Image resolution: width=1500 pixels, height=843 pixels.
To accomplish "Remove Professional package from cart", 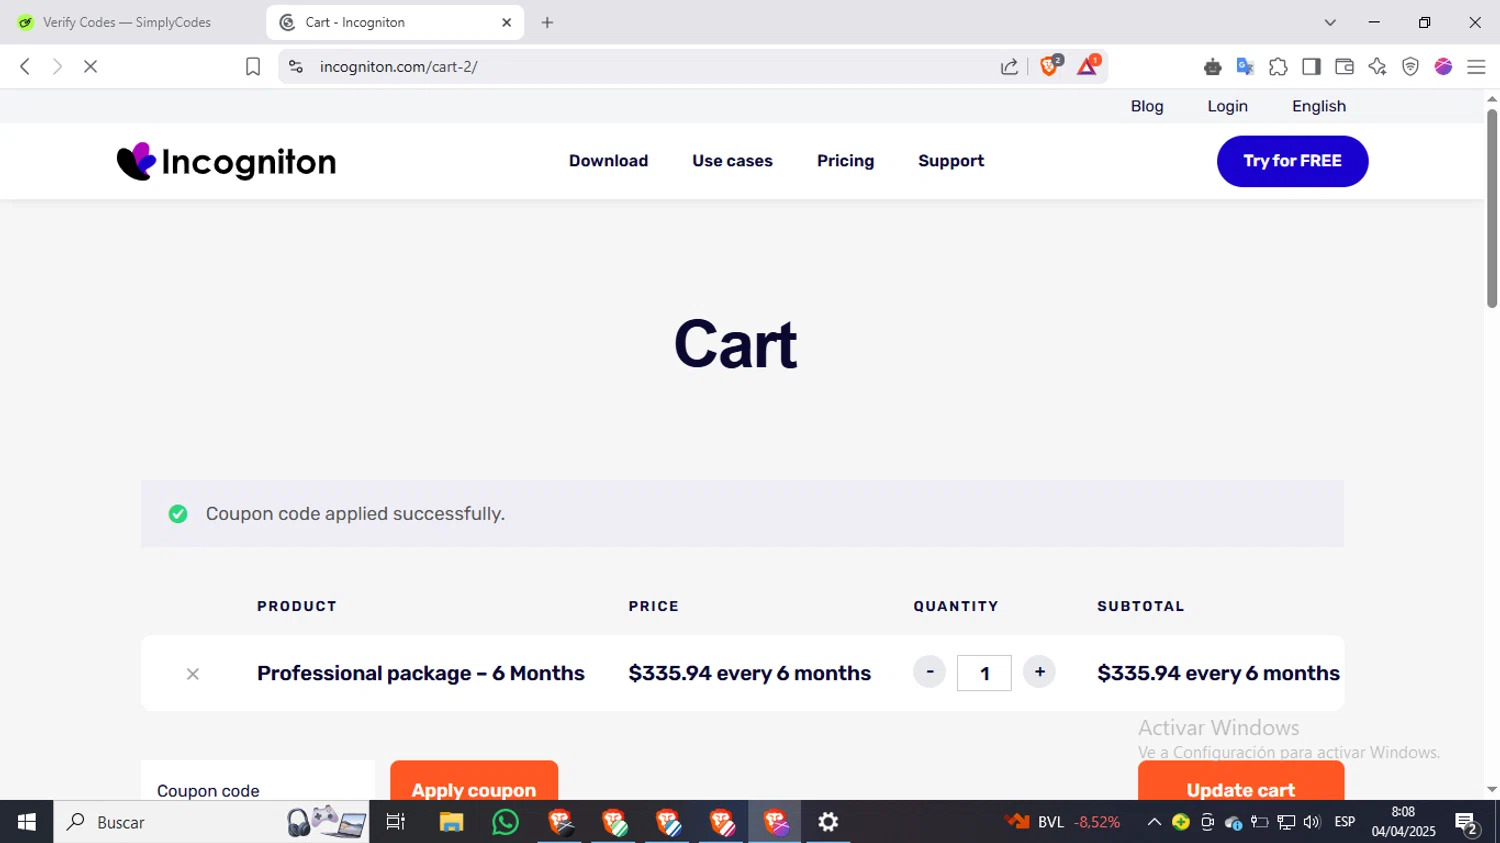I will 193,674.
